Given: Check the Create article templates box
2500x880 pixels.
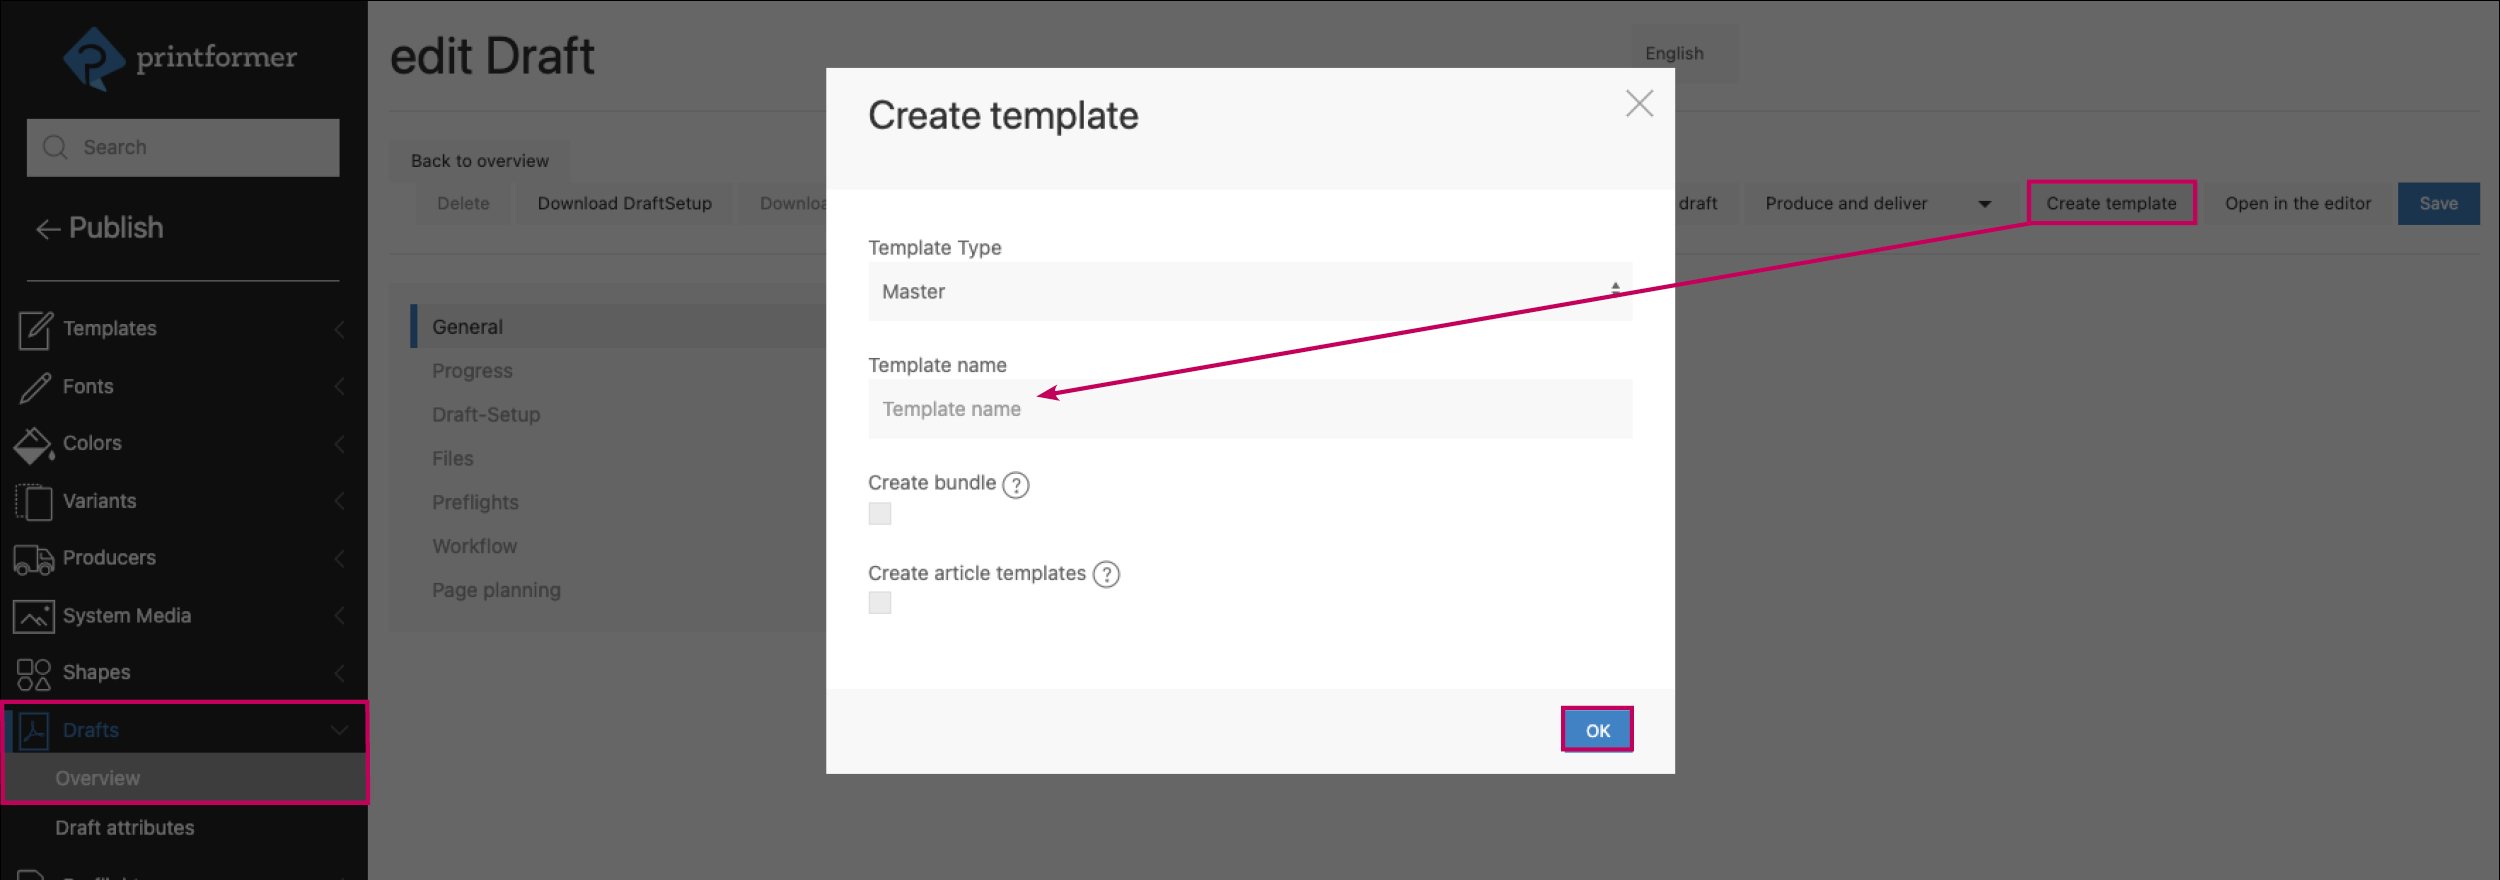Looking at the screenshot, I should pos(880,602).
